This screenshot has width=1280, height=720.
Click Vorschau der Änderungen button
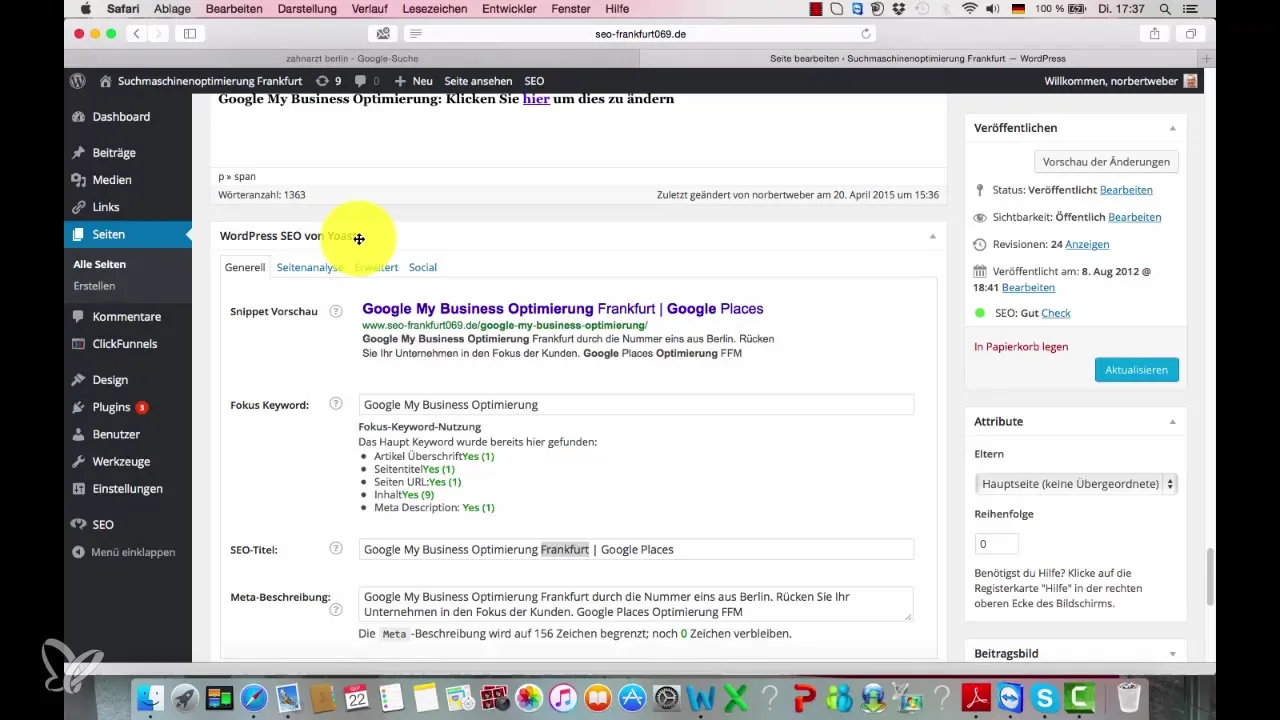(x=1106, y=162)
